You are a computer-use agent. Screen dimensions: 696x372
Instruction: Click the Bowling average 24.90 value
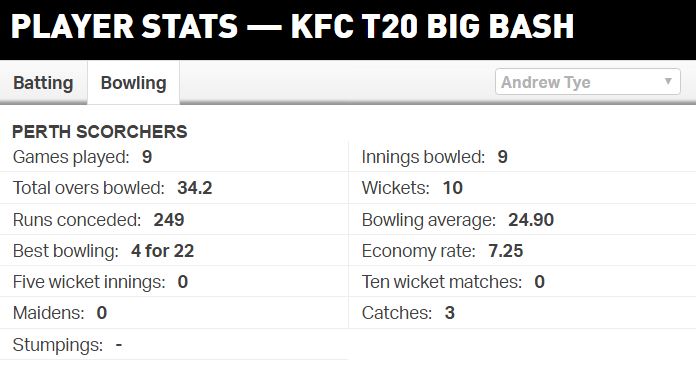[531, 220]
